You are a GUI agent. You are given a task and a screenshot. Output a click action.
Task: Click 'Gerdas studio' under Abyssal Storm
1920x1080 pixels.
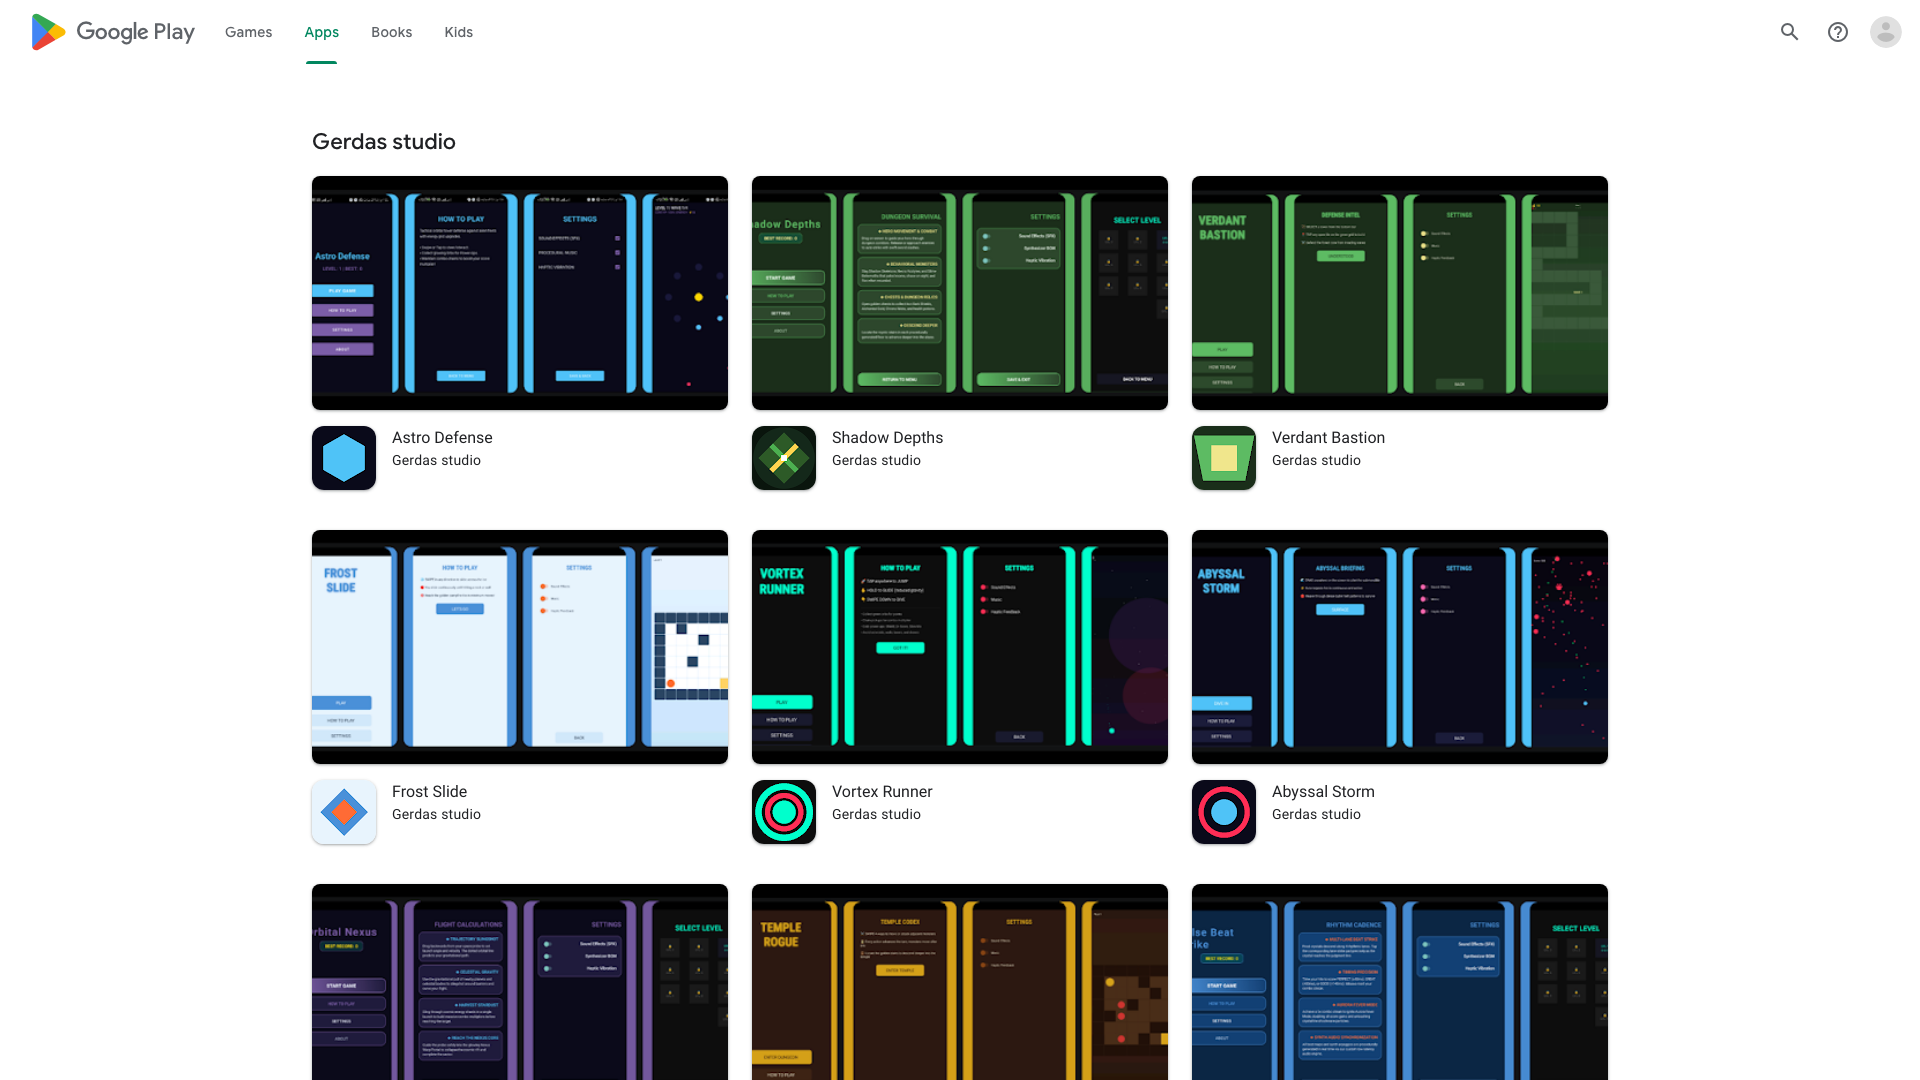(1316, 815)
